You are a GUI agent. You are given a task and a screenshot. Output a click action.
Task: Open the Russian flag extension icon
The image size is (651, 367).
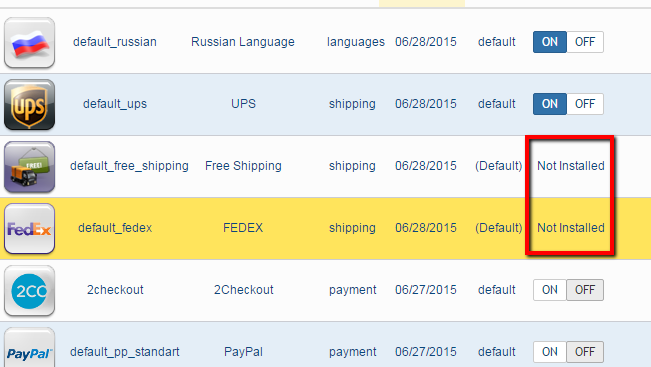click(29, 42)
